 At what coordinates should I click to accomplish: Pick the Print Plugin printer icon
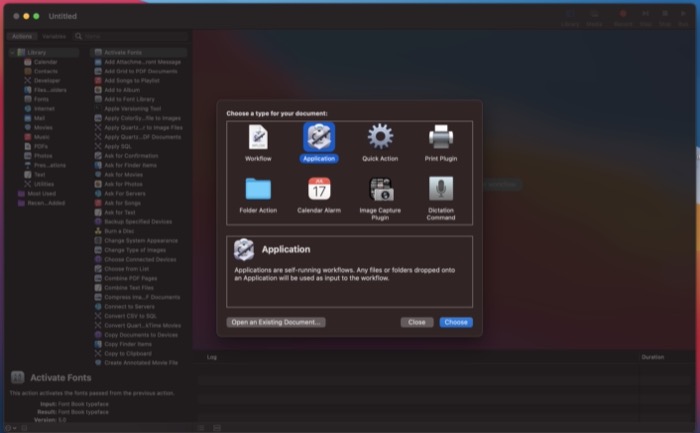(441, 137)
